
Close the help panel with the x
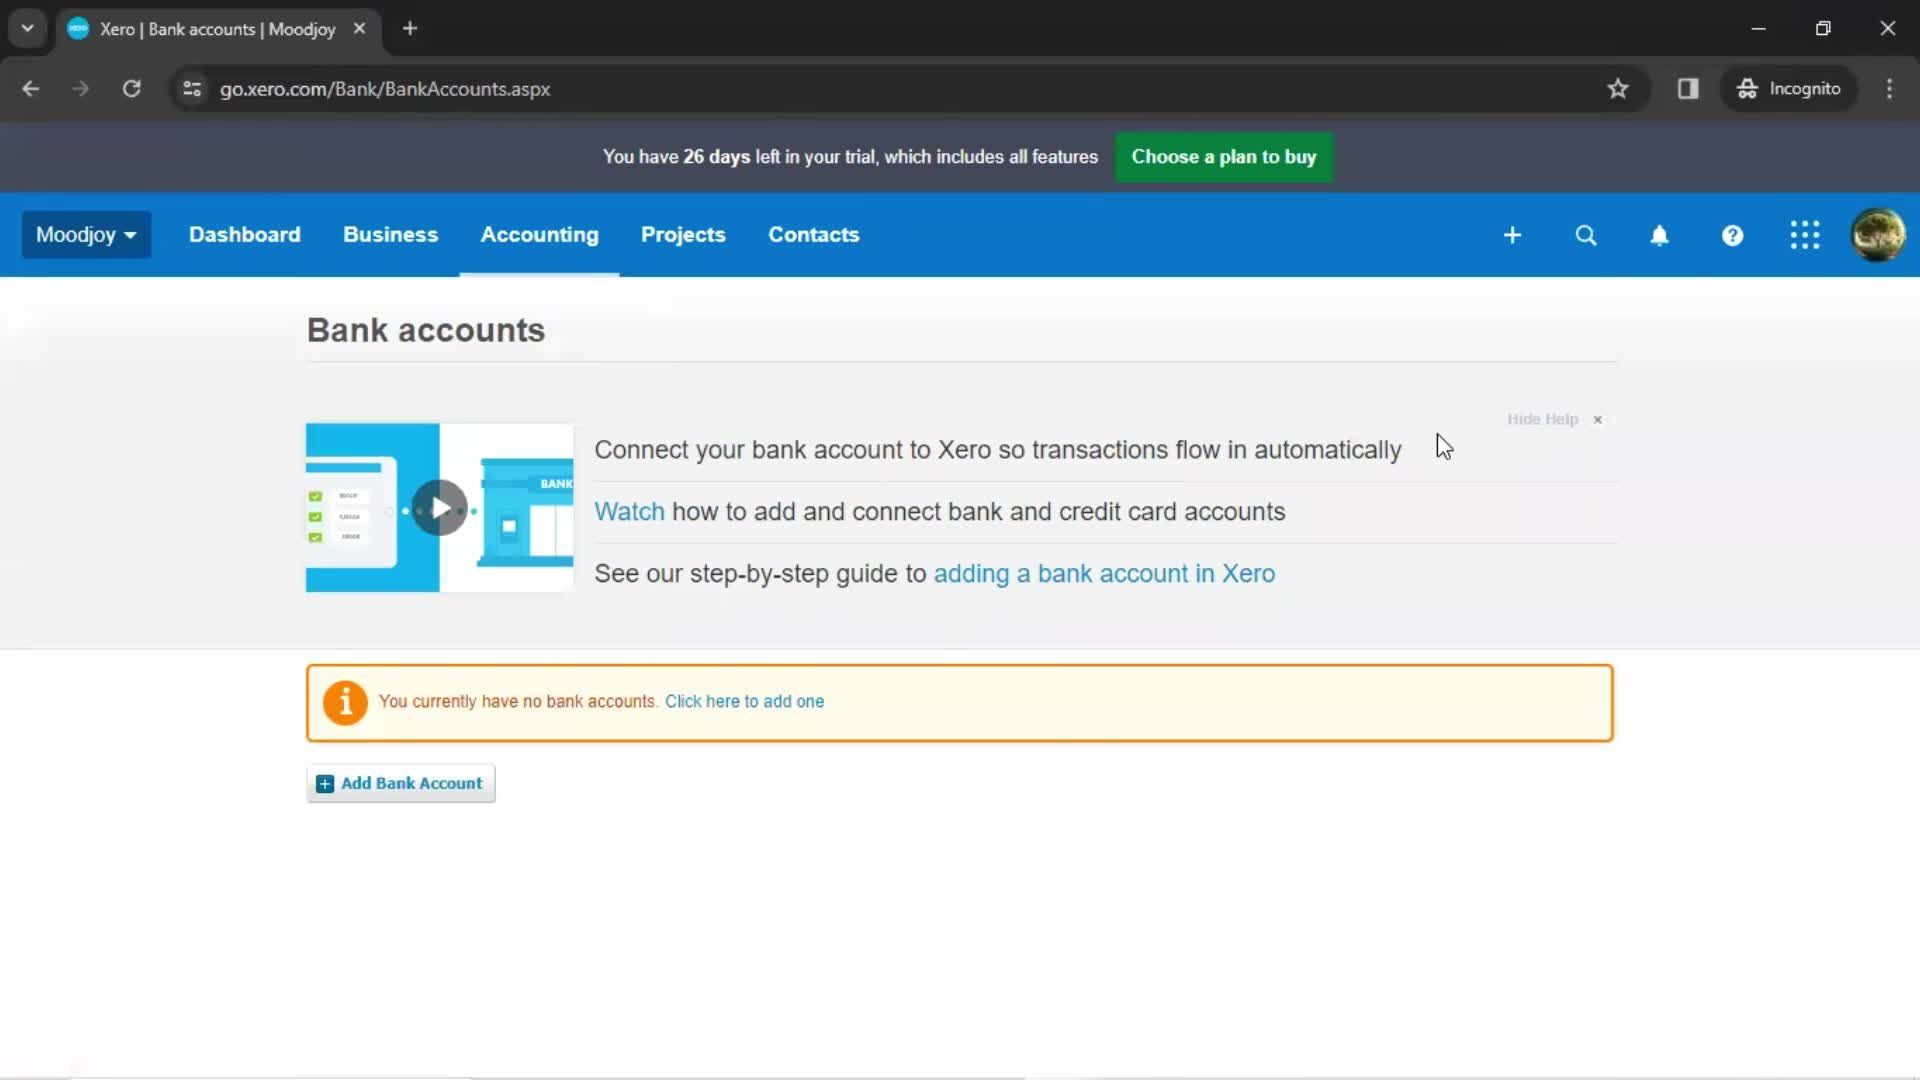pos(1598,420)
